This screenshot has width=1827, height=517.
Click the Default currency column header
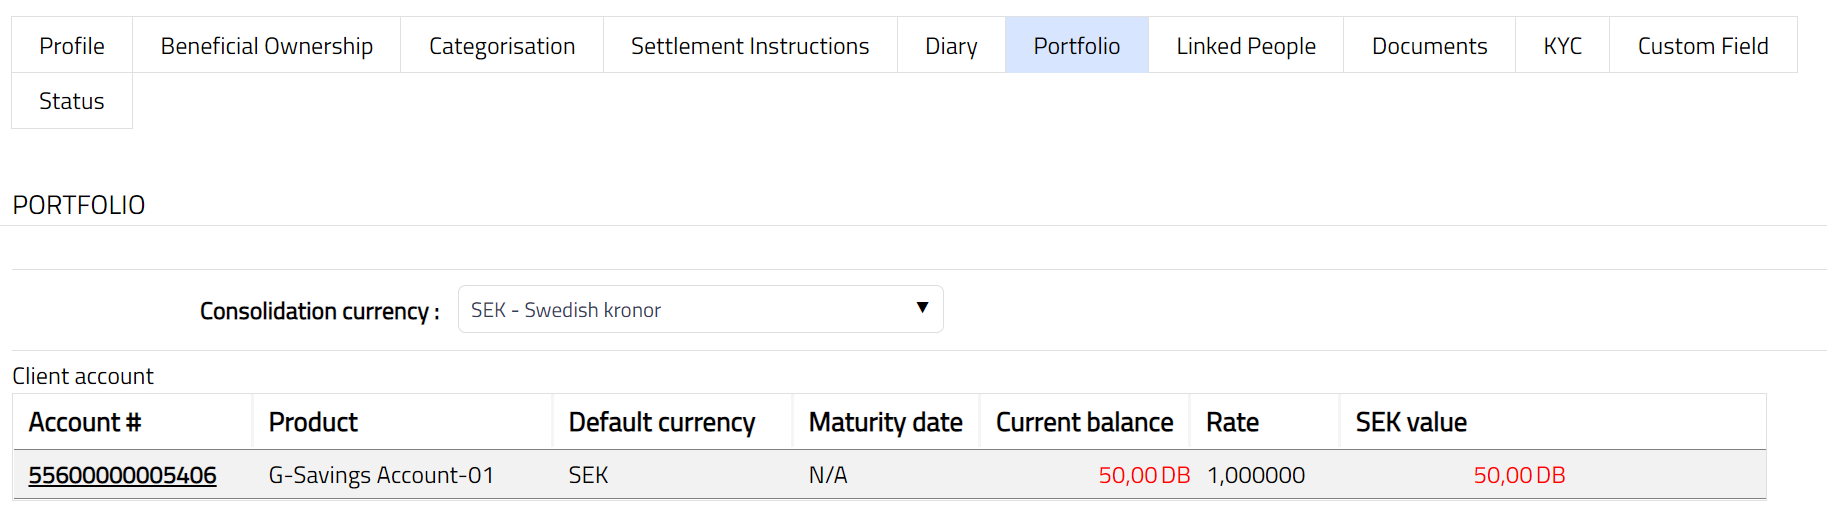point(662,422)
